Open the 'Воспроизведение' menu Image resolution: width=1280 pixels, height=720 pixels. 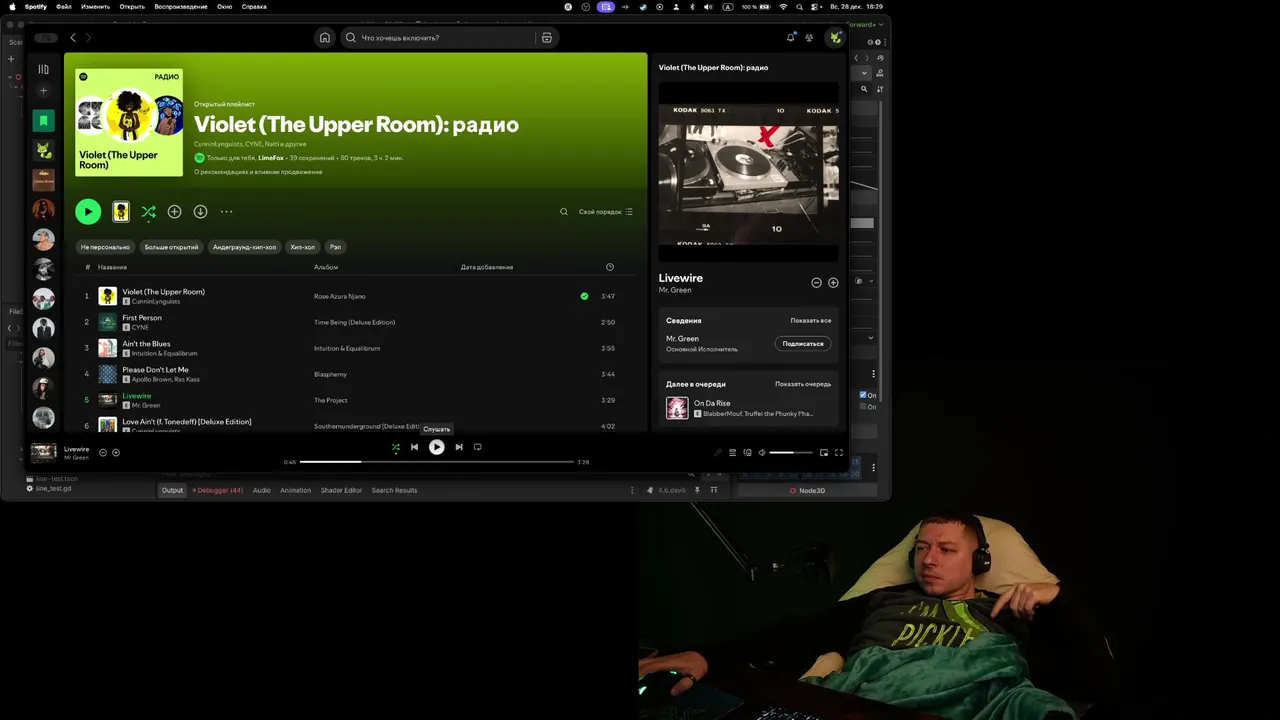click(181, 6)
